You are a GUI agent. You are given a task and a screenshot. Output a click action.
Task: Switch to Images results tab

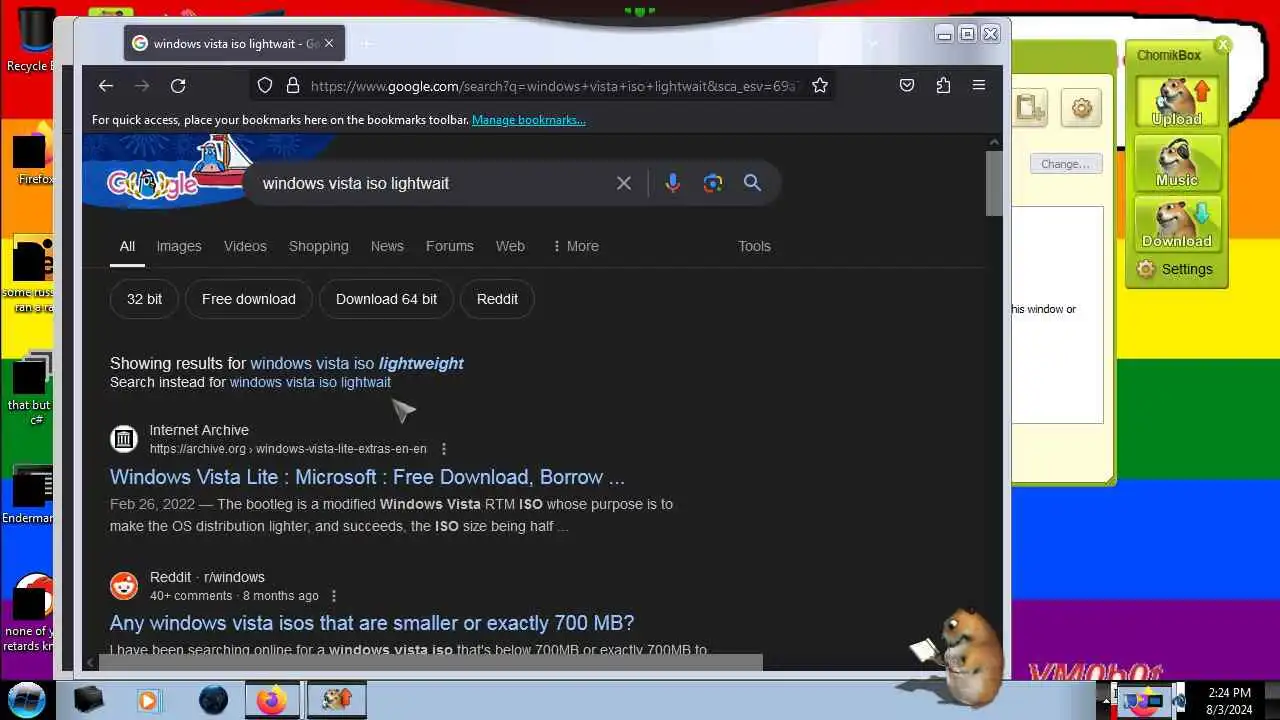pyautogui.click(x=179, y=246)
